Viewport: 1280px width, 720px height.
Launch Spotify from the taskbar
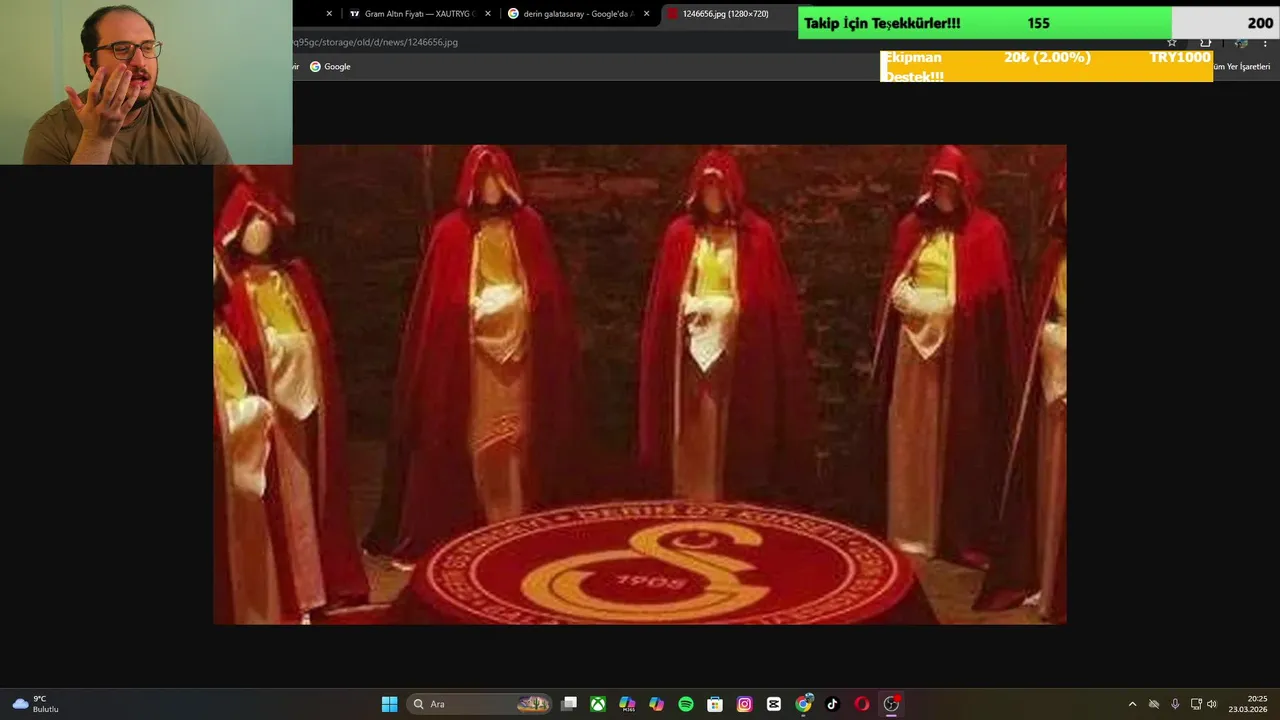click(686, 704)
